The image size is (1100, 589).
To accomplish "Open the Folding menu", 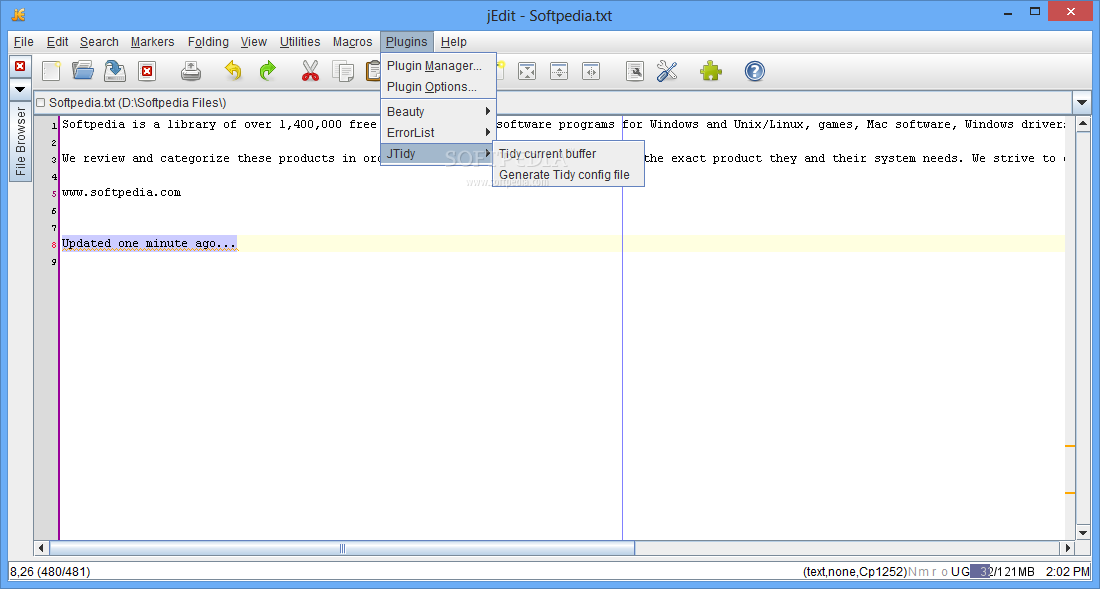I will coord(208,42).
